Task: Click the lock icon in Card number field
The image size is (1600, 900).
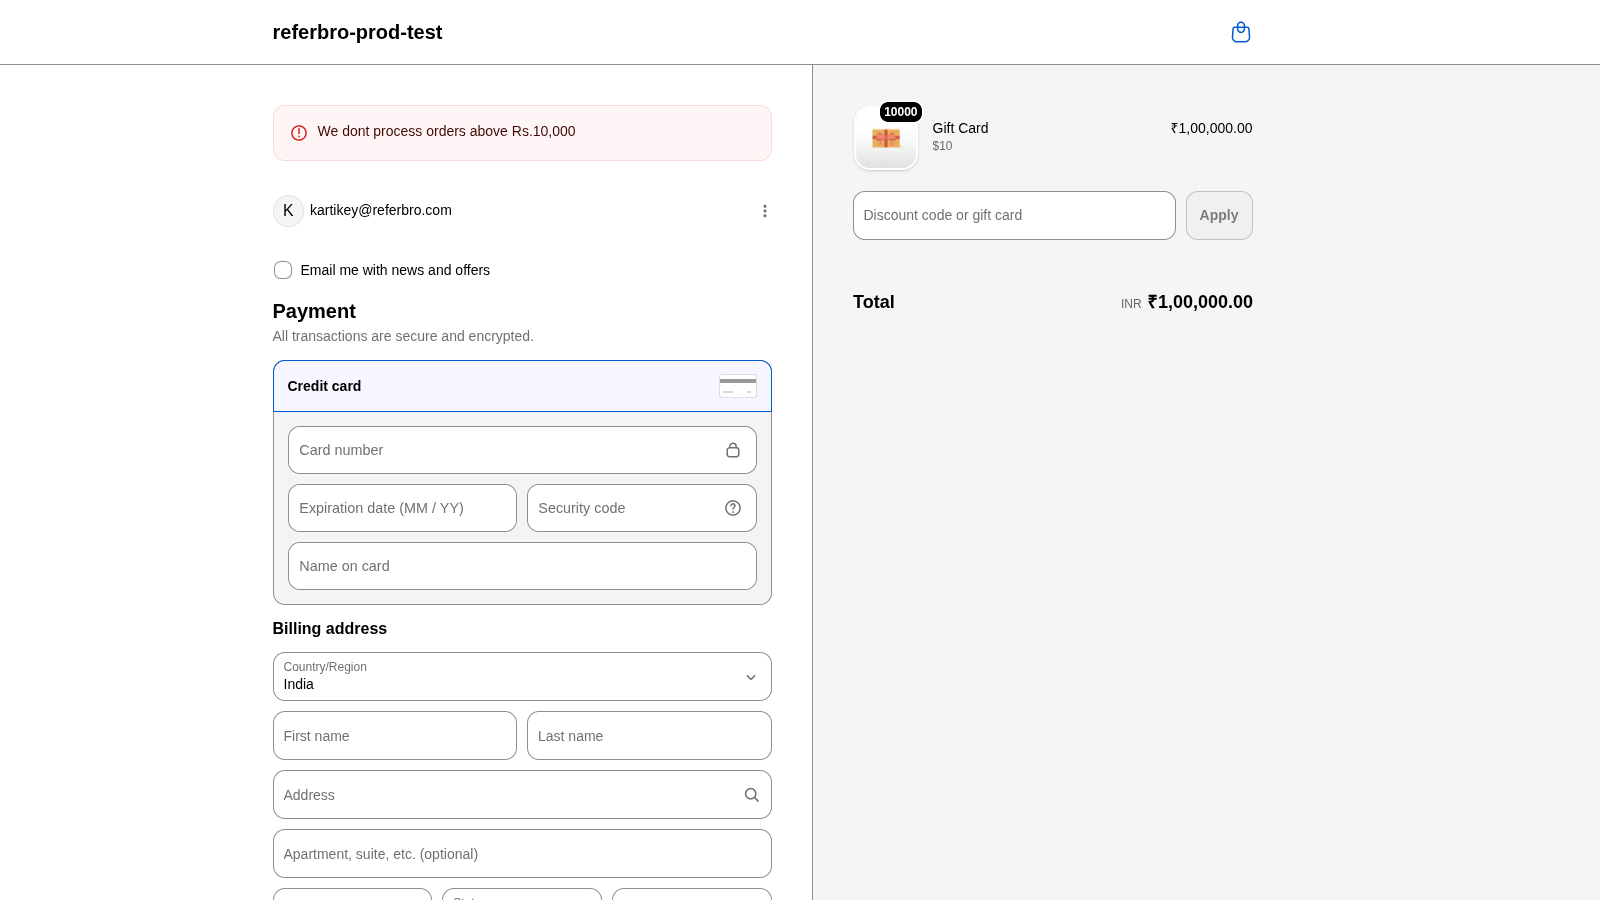Action: [733, 450]
